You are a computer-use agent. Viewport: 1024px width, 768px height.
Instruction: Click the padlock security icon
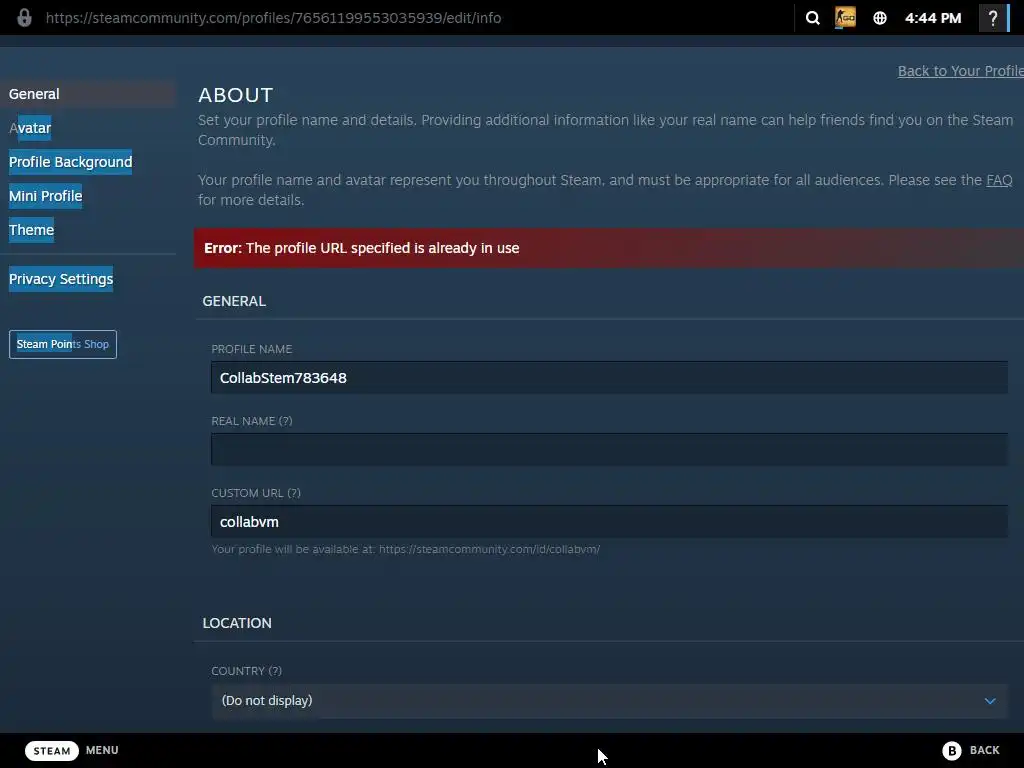(24, 18)
